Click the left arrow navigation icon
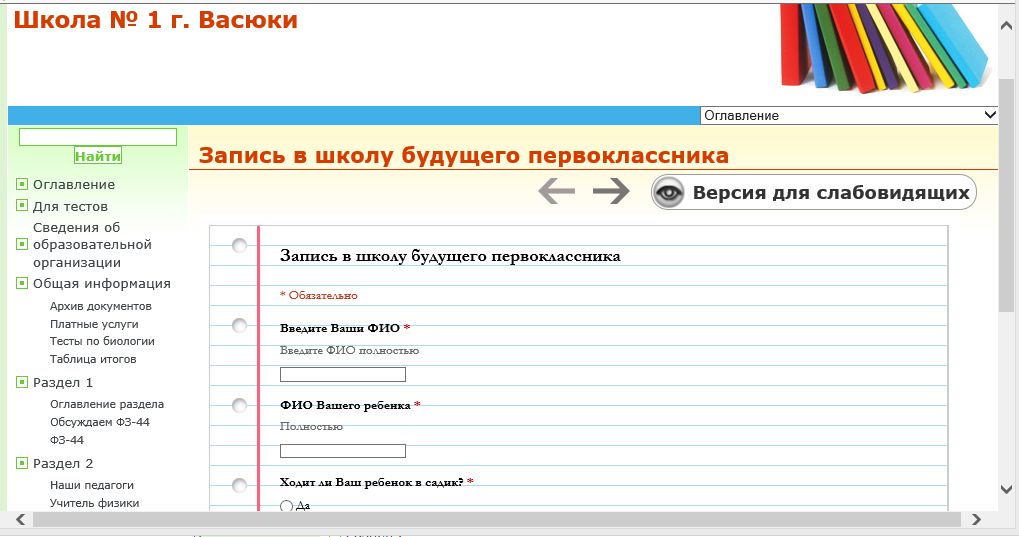1019x537 pixels. tap(556, 191)
